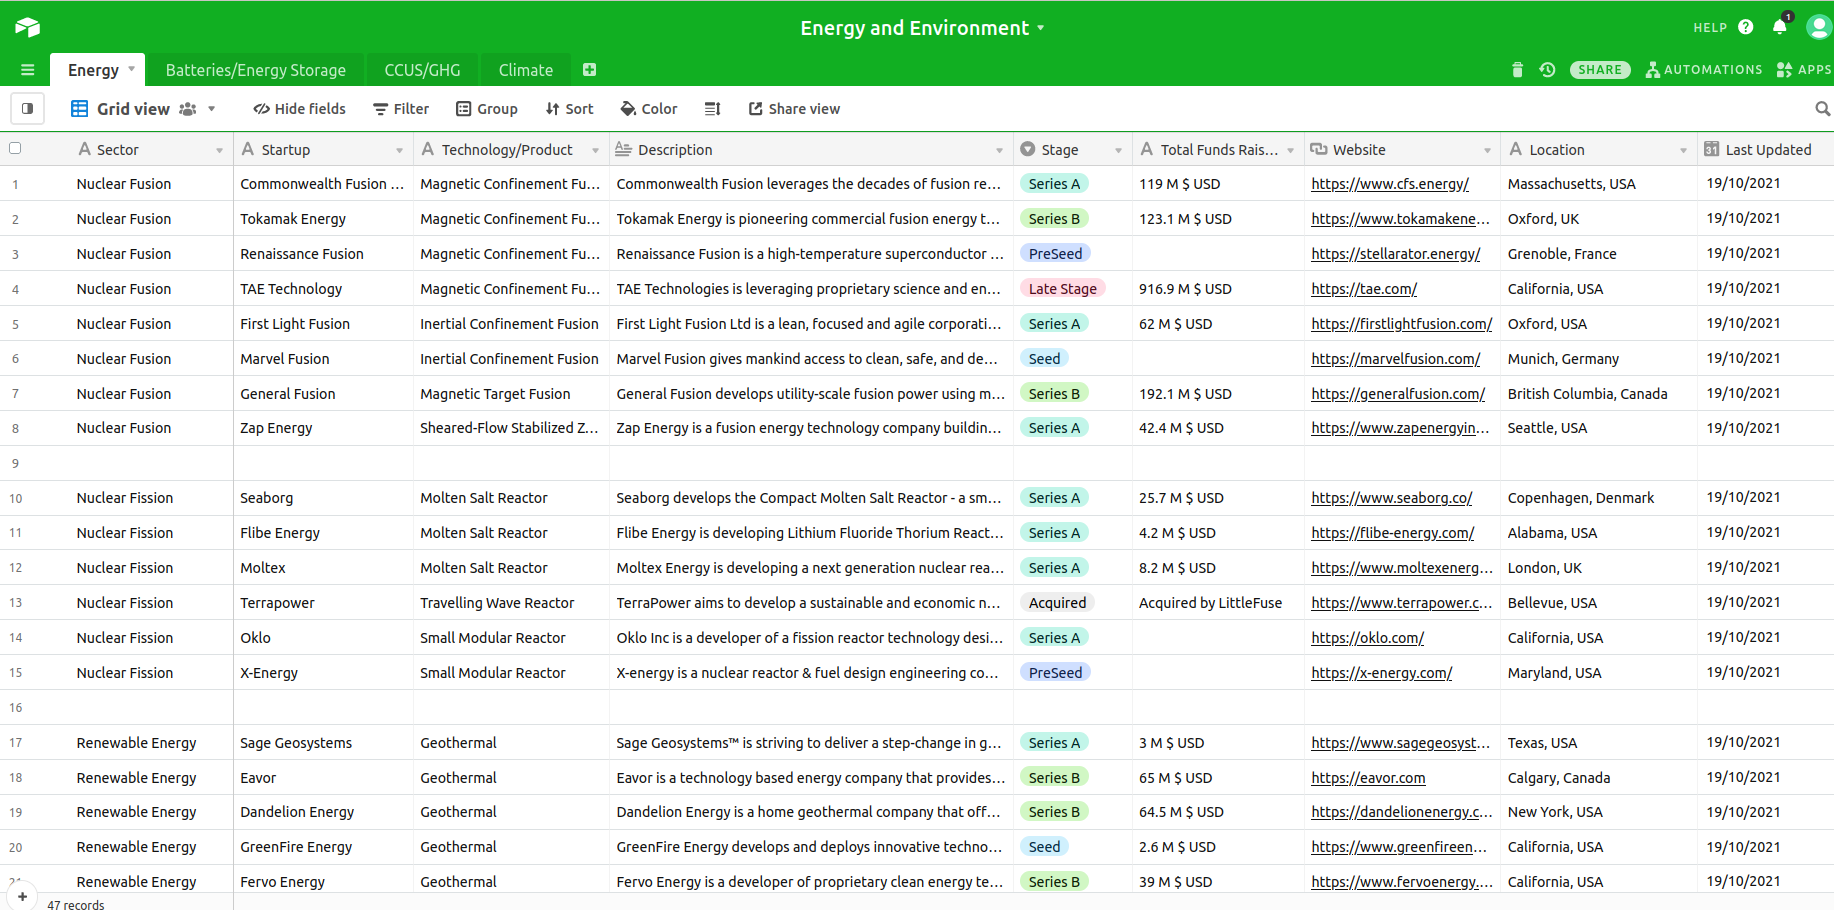Screen dimensions: 1834x910
Task: Open the Filter options
Action: click(401, 109)
